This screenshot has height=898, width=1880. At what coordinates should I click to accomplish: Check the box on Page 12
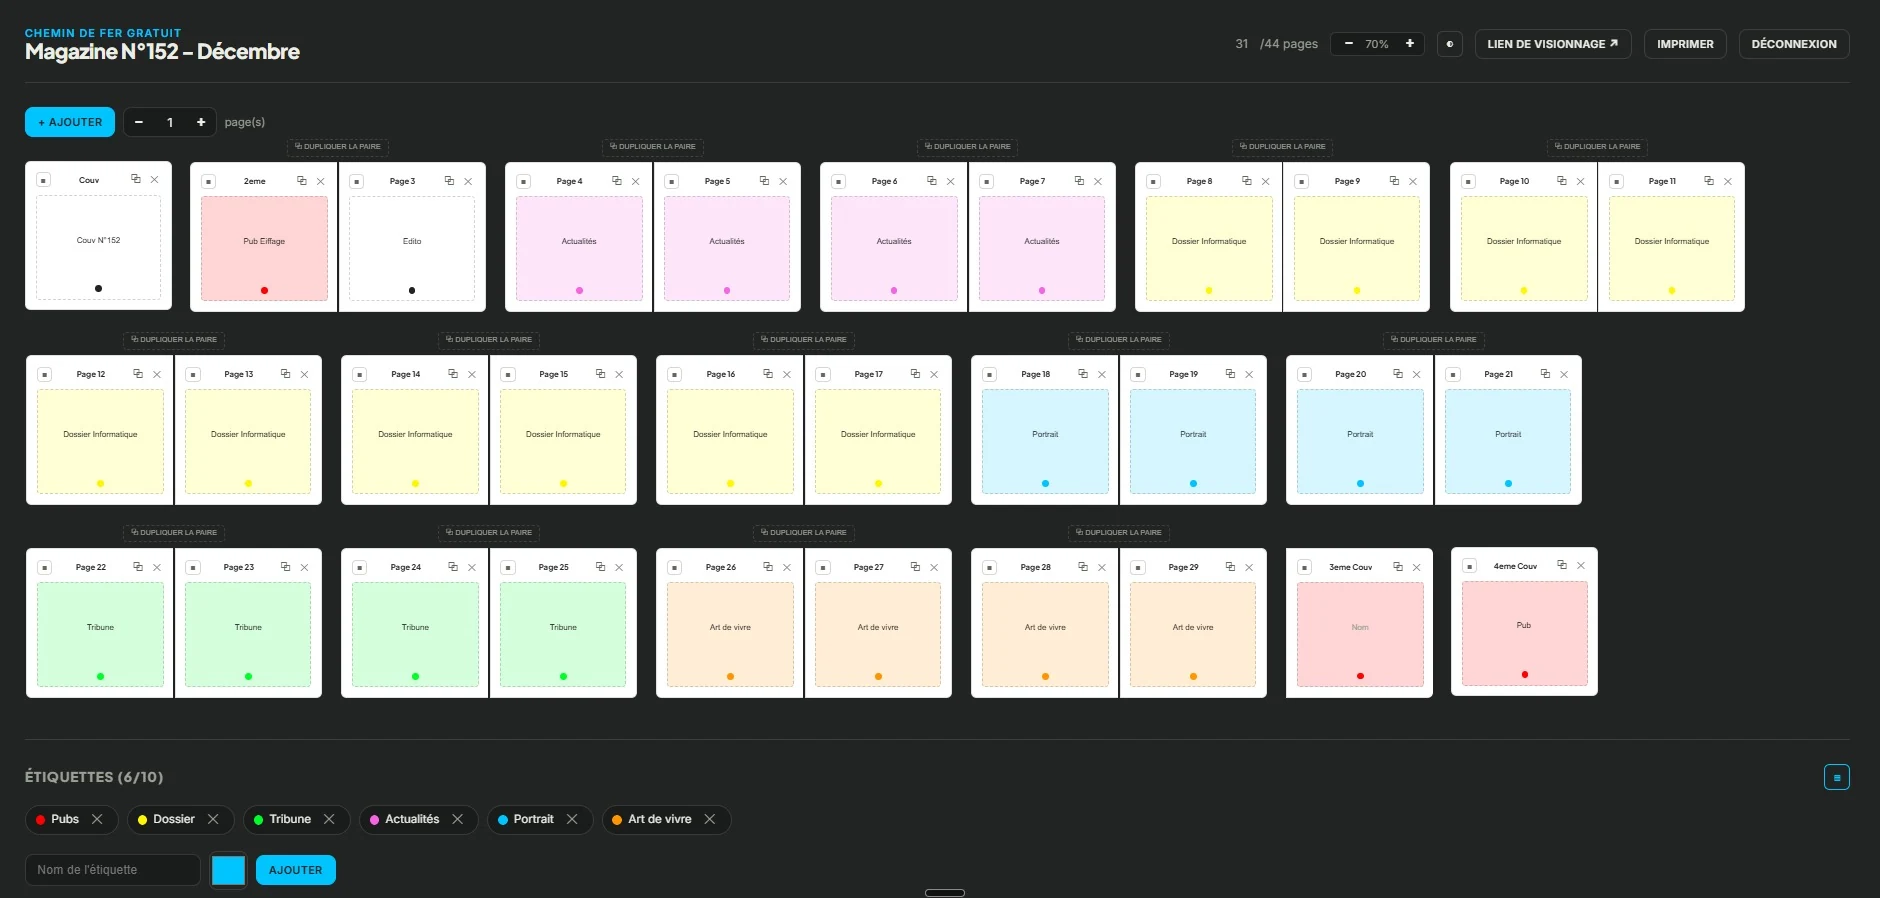[45, 375]
